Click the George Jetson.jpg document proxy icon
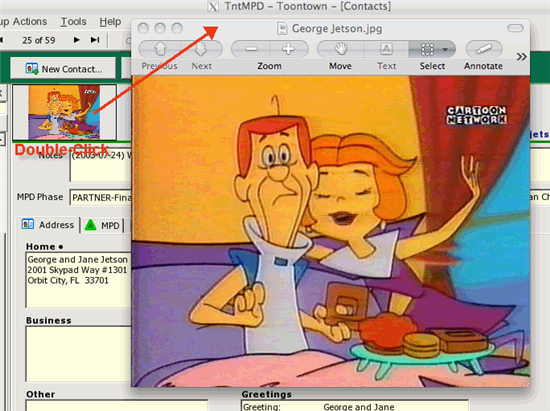The height and width of the screenshot is (411, 550). pyautogui.click(x=282, y=28)
